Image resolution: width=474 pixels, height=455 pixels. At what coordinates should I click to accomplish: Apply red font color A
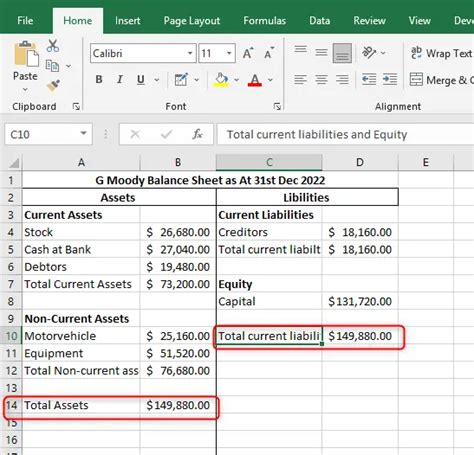click(255, 80)
